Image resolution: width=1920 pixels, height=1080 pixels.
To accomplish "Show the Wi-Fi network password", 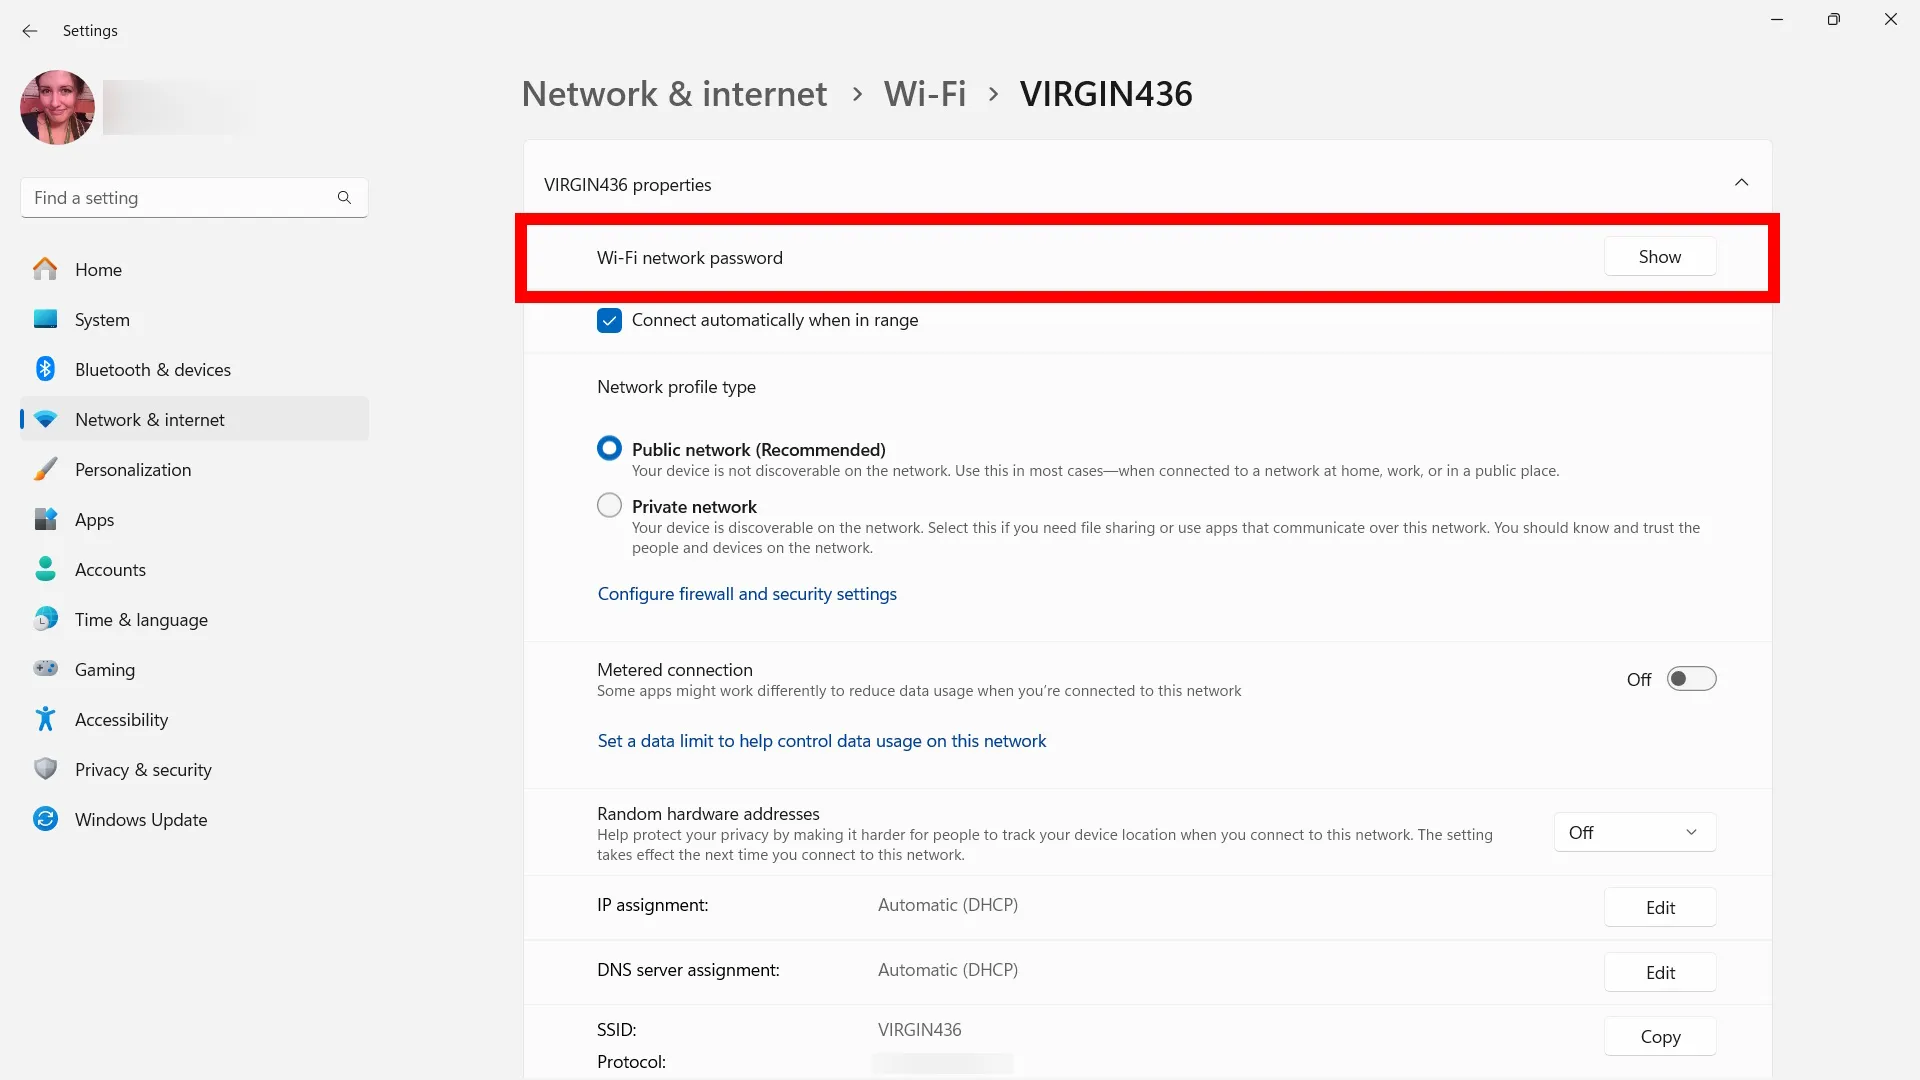I will [1659, 256].
